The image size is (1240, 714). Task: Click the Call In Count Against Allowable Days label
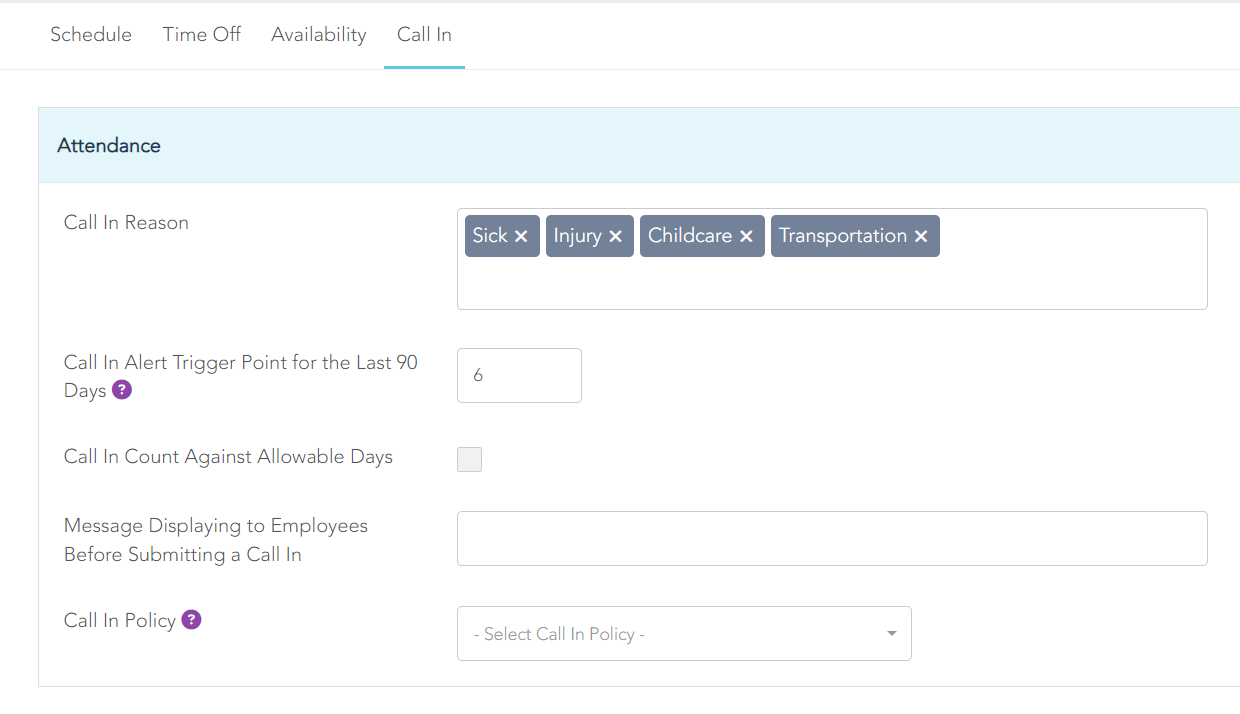pos(228,456)
